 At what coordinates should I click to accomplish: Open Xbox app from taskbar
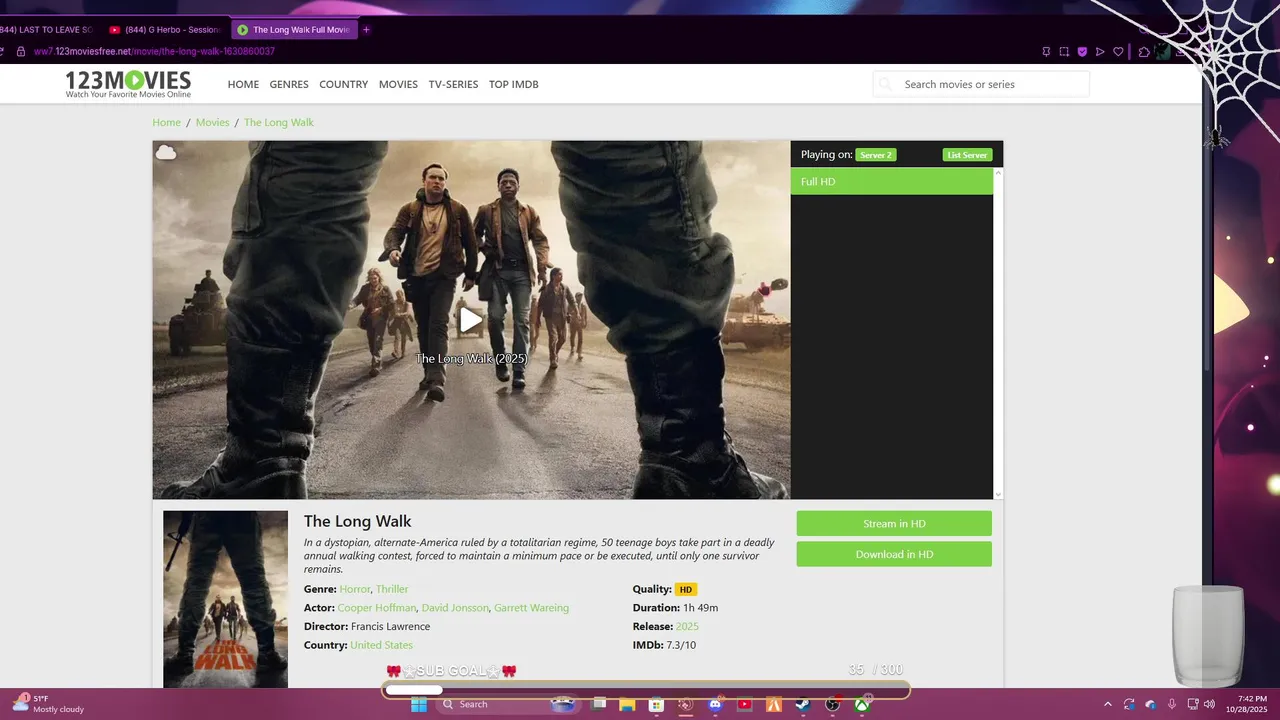861,704
